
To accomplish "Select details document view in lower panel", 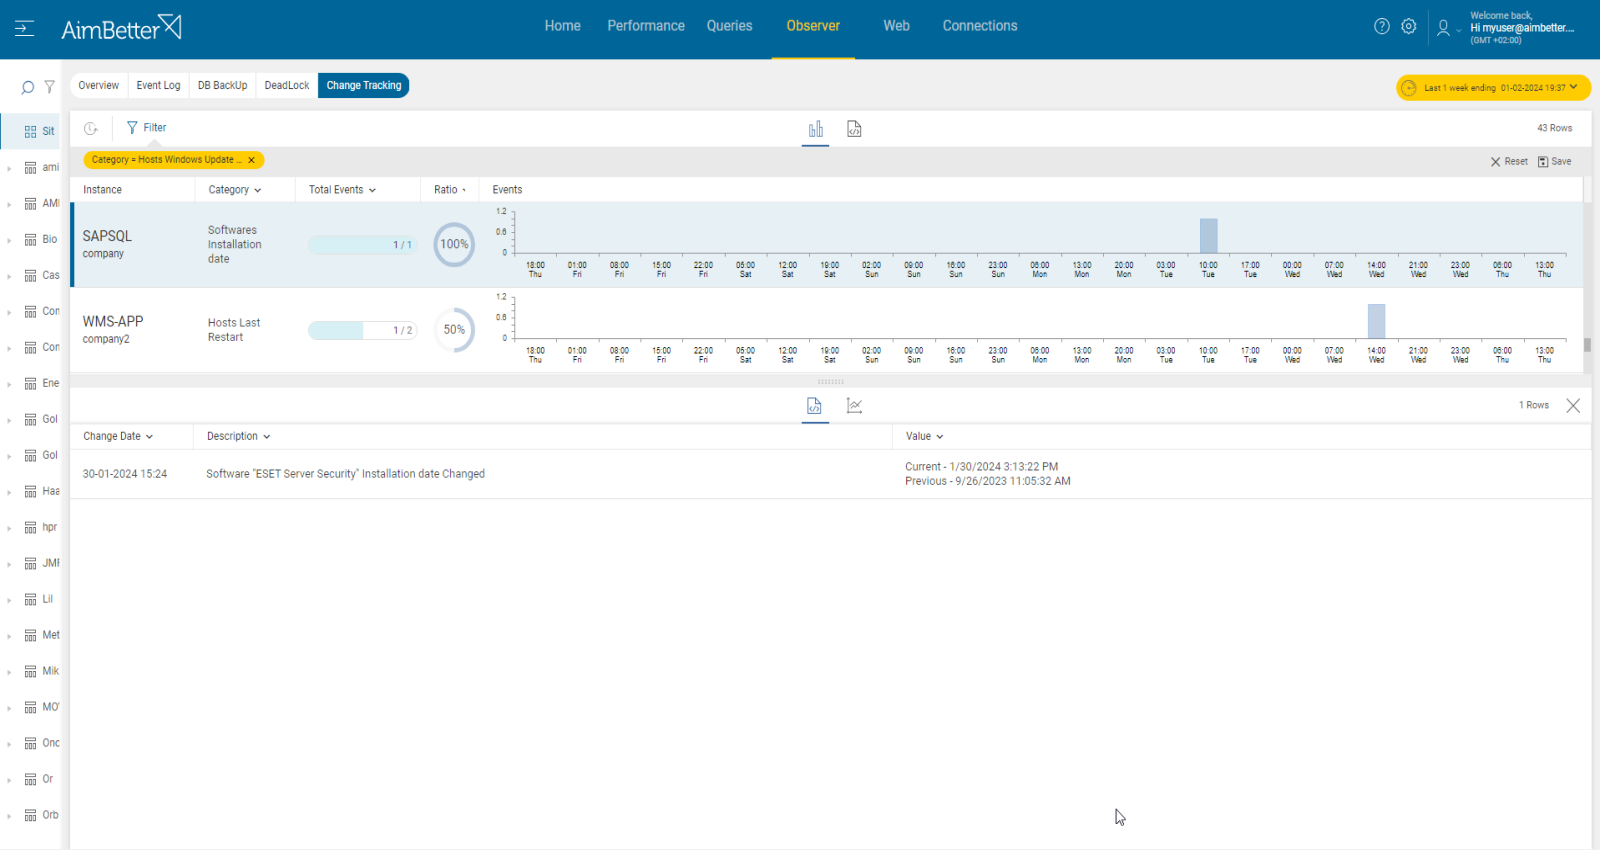I will 814,406.
